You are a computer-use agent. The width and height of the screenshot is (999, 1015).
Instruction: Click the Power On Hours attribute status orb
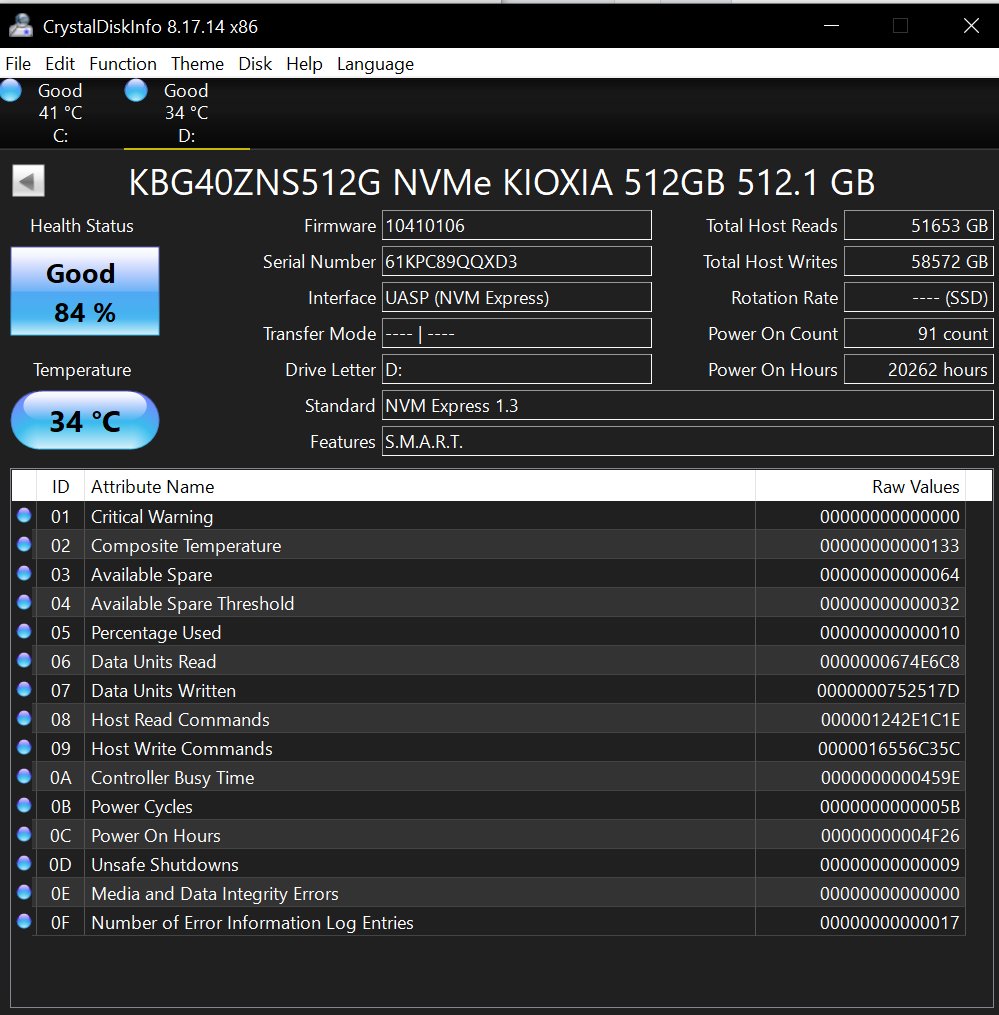(24, 835)
